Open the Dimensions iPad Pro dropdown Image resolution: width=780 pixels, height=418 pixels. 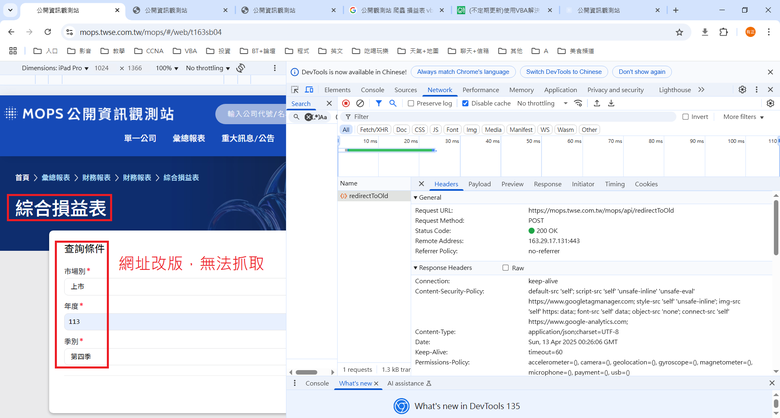(x=55, y=68)
